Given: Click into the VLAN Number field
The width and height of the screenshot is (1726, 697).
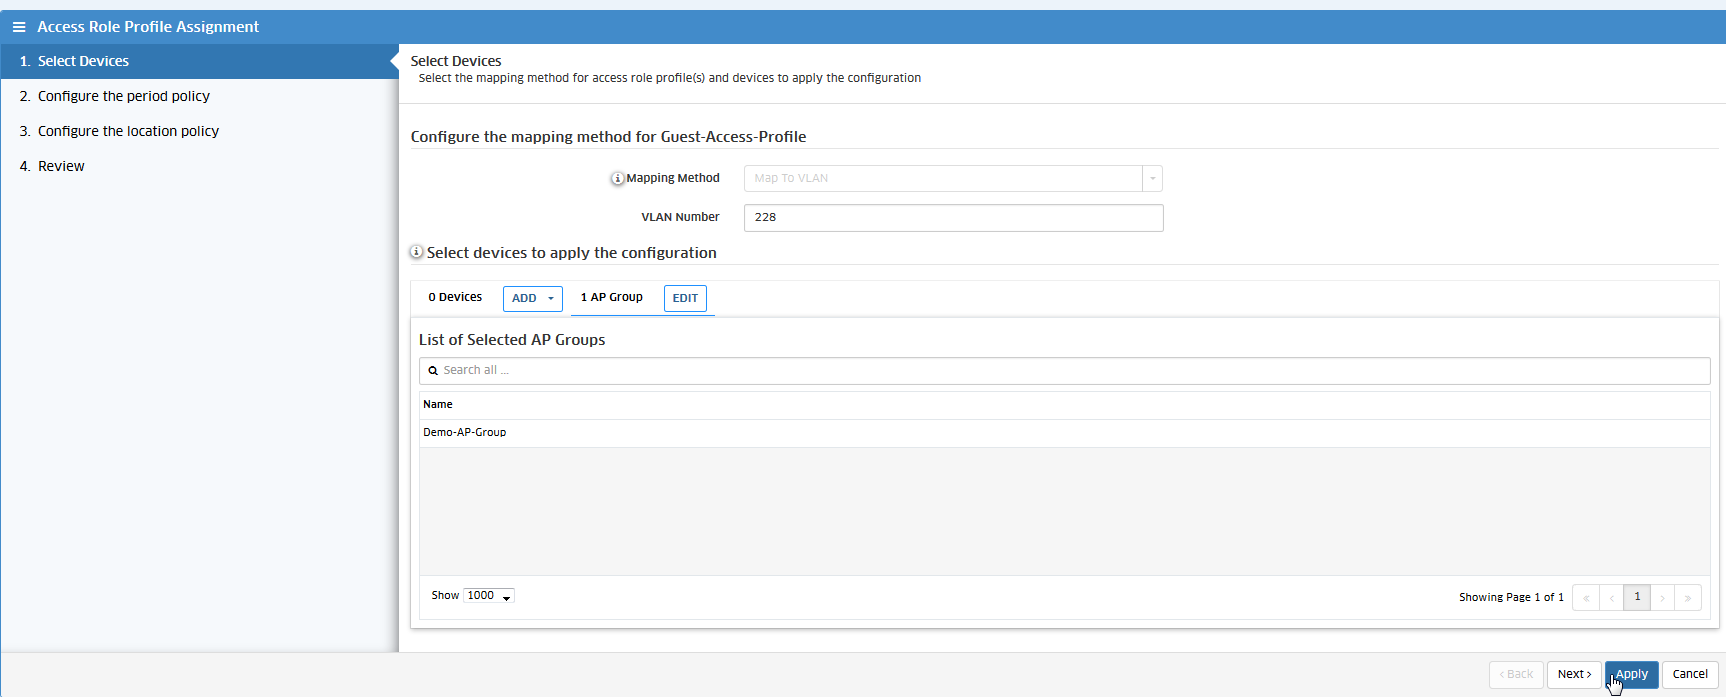Looking at the screenshot, I should (x=953, y=218).
